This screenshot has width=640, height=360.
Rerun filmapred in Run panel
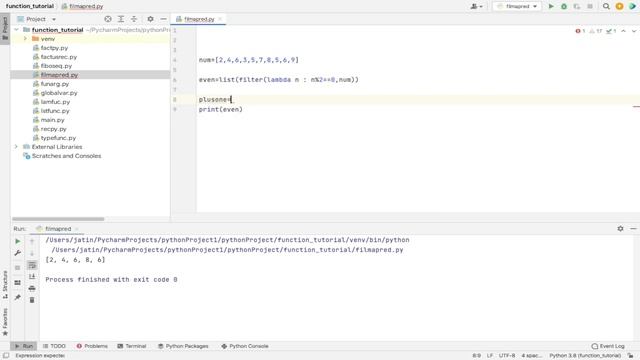tap(18, 241)
